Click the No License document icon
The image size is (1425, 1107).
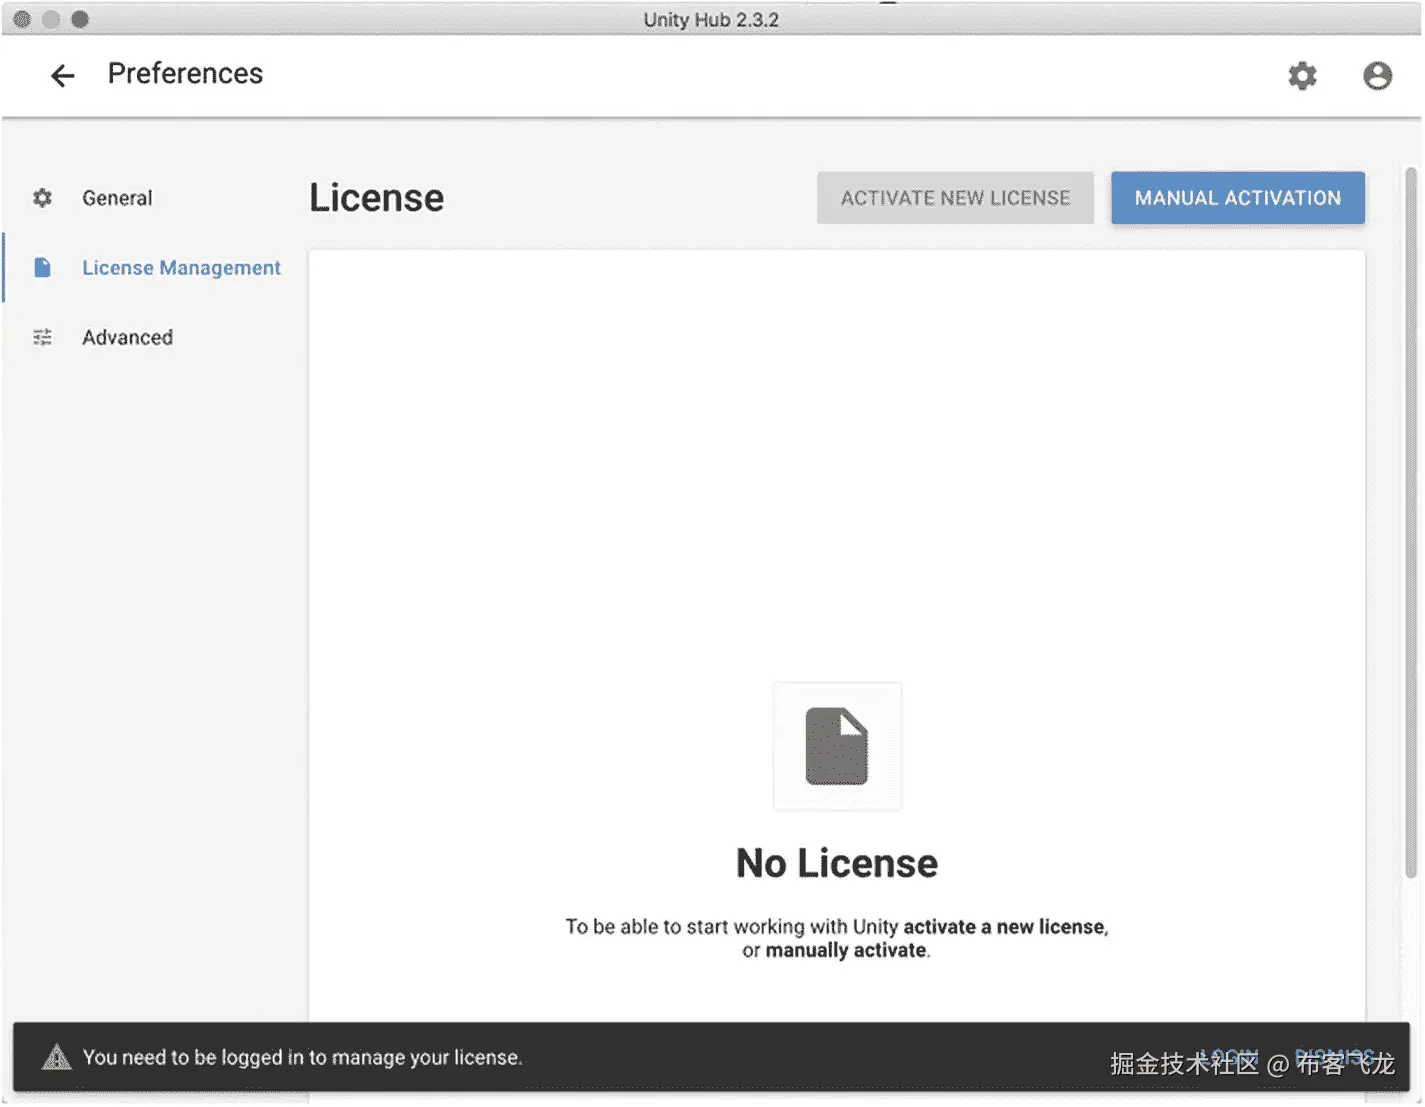point(837,746)
